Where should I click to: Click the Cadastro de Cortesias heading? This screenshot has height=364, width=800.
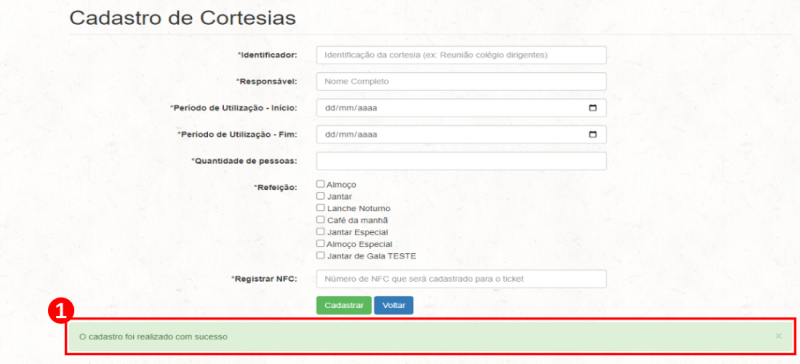pyautogui.click(x=183, y=18)
